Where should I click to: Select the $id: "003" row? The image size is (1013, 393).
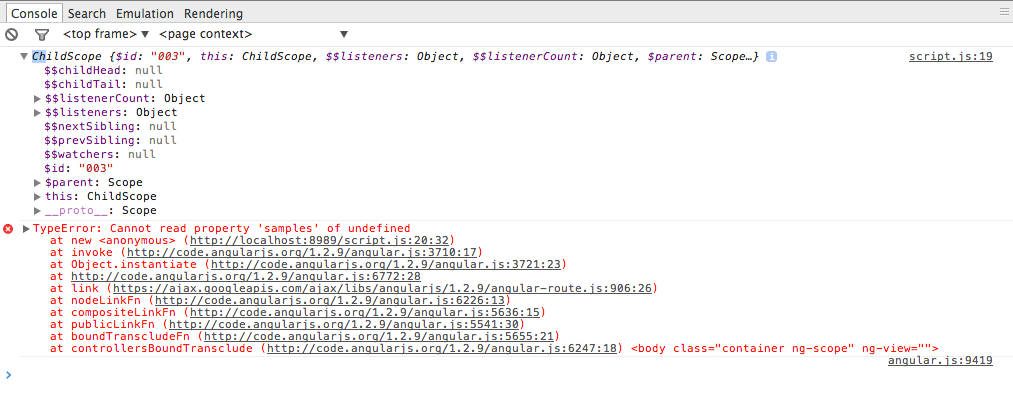pyautogui.click(x=79, y=169)
